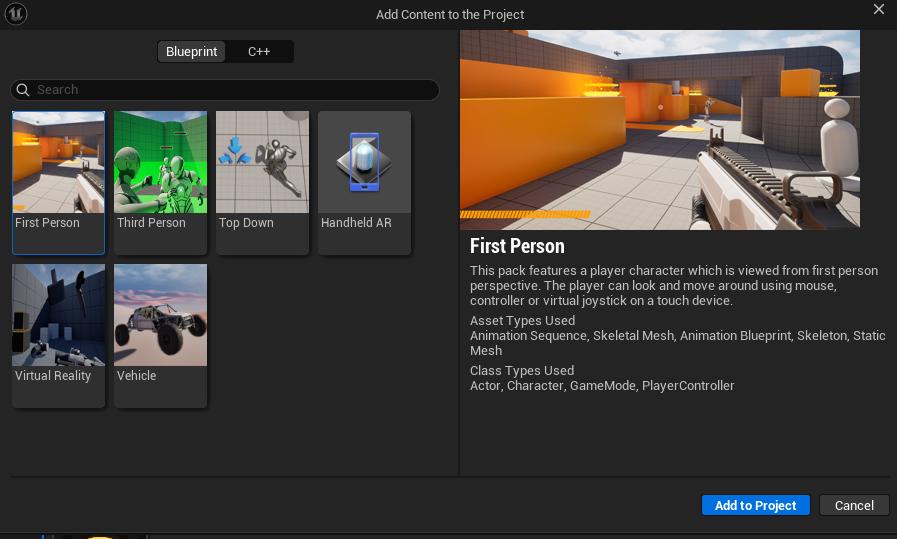Click the 'Asset Types Used' text
The image size is (897, 539).
coord(522,320)
